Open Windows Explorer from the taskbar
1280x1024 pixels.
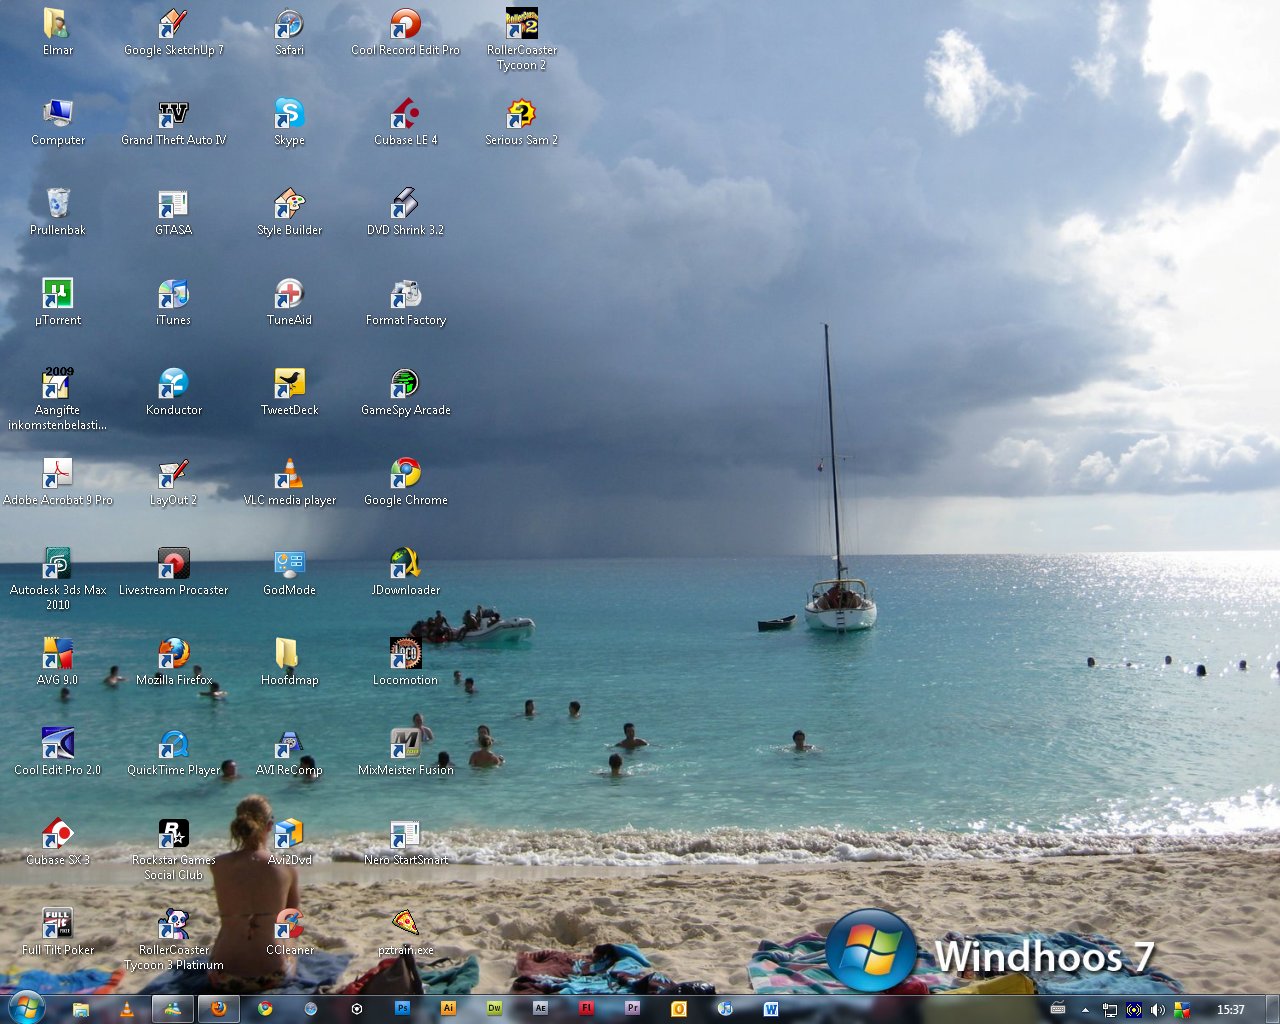click(x=81, y=1009)
